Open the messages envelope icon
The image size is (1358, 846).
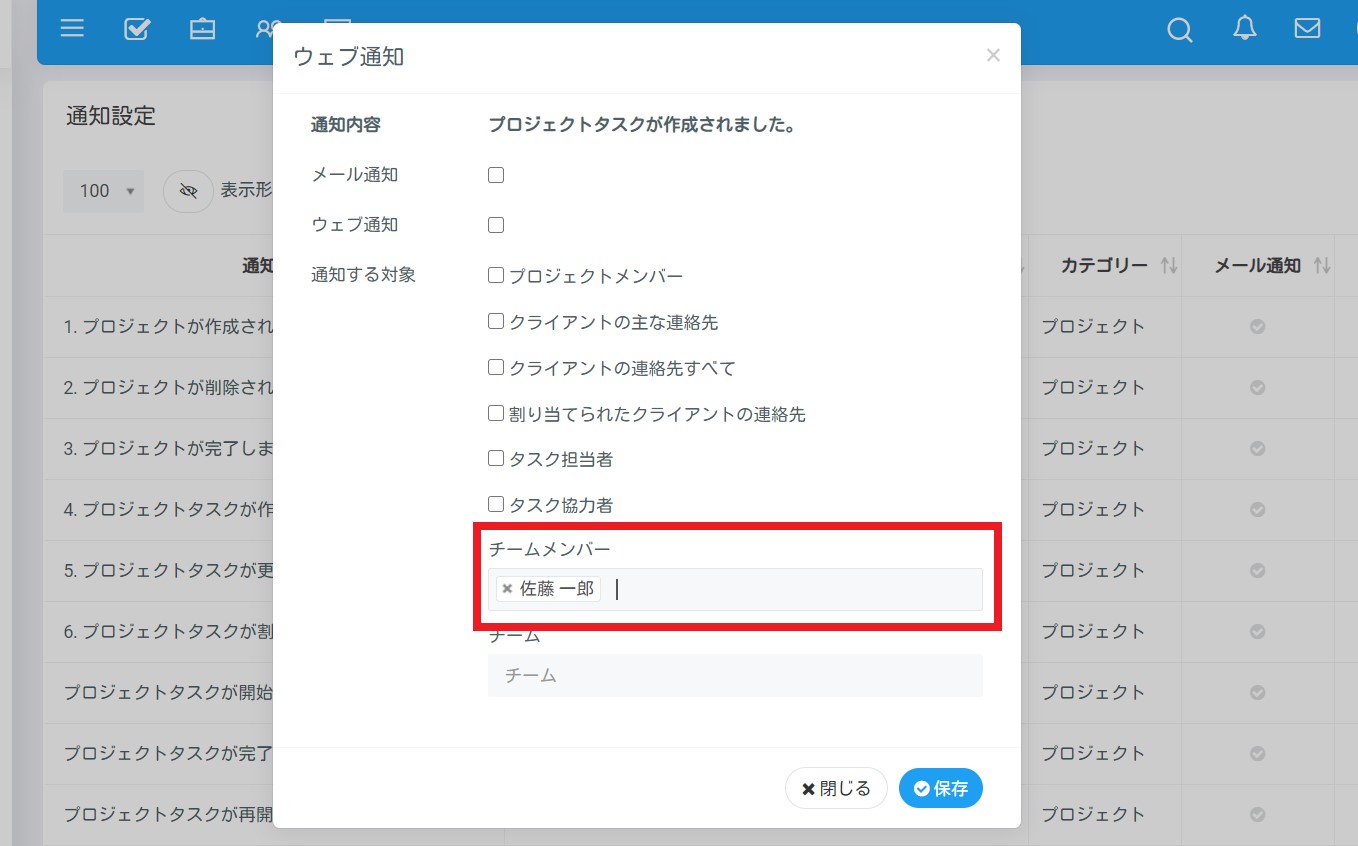[1307, 28]
